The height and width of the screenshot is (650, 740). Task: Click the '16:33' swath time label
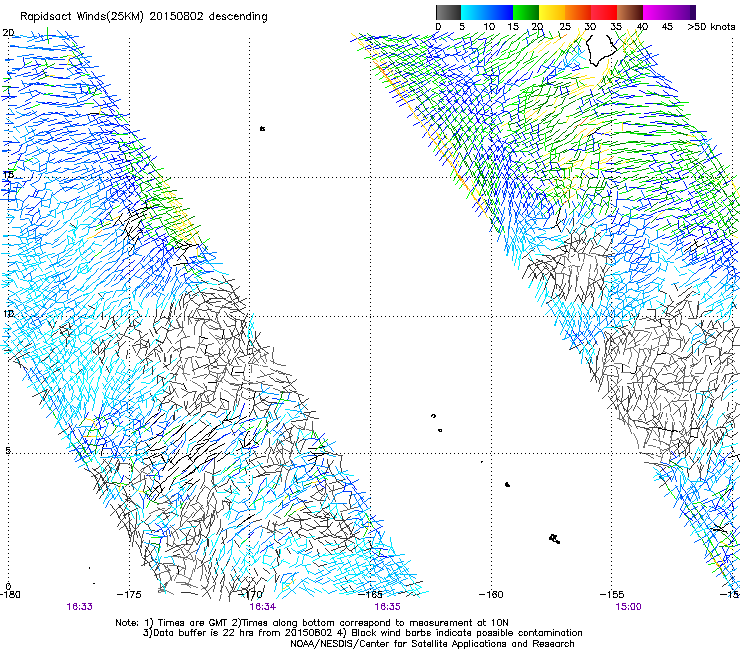tap(79, 607)
